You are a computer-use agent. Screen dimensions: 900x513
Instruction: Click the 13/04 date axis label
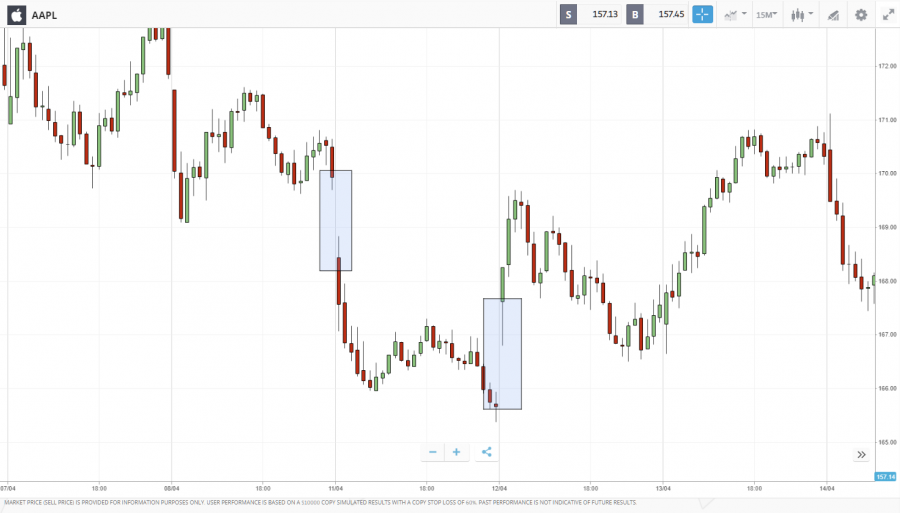click(x=663, y=488)
